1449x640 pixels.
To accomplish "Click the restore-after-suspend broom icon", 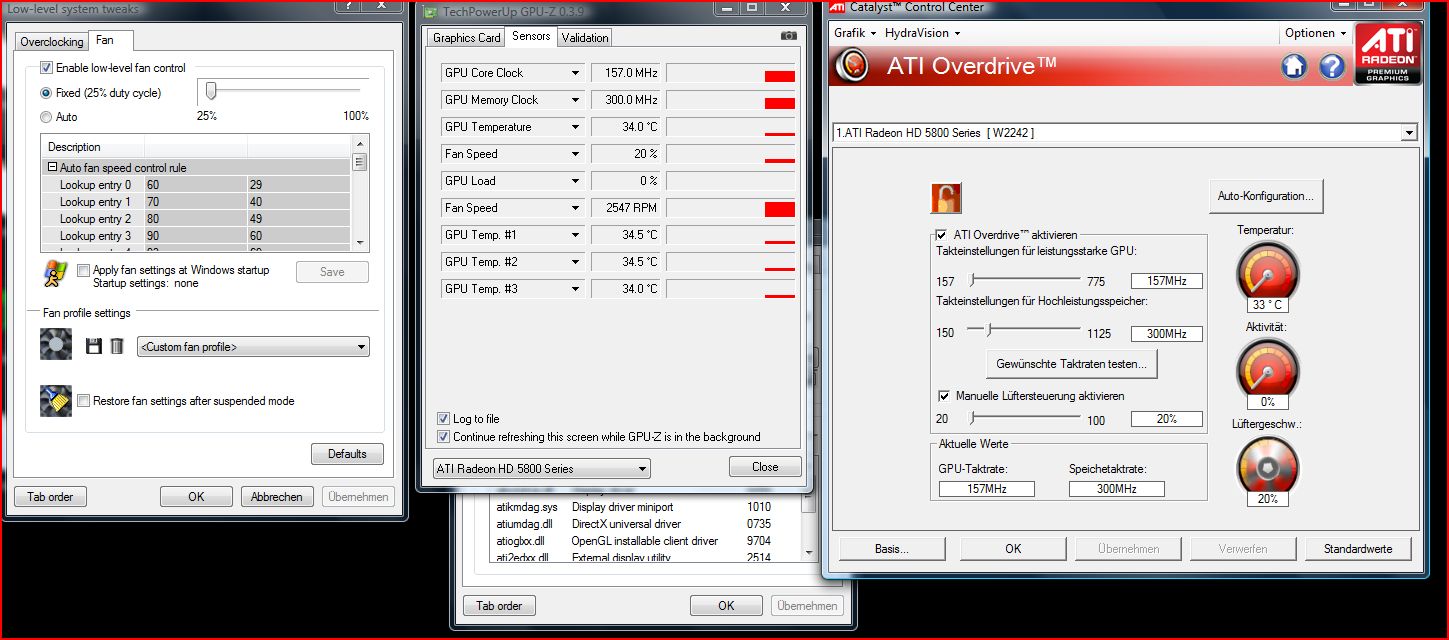I will pyautogui.click(x=56, y=400).
